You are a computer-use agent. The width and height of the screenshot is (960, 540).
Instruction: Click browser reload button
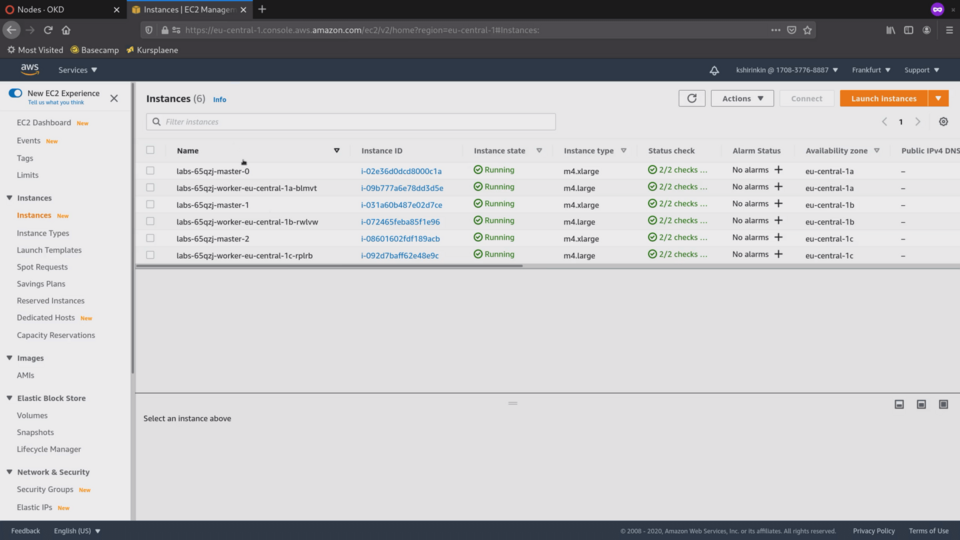(48, 30)
